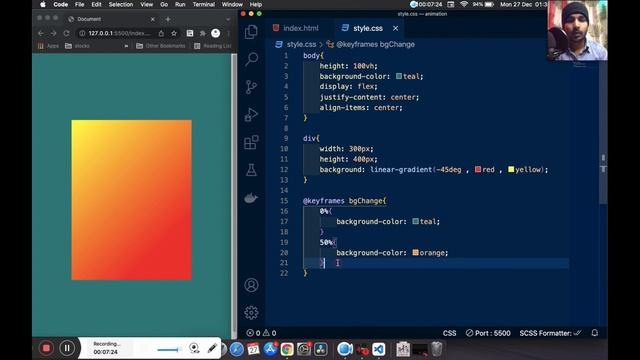Viewport: 640px width, 360px height.
Task: Open the Run menu
Action: (180, 4)
